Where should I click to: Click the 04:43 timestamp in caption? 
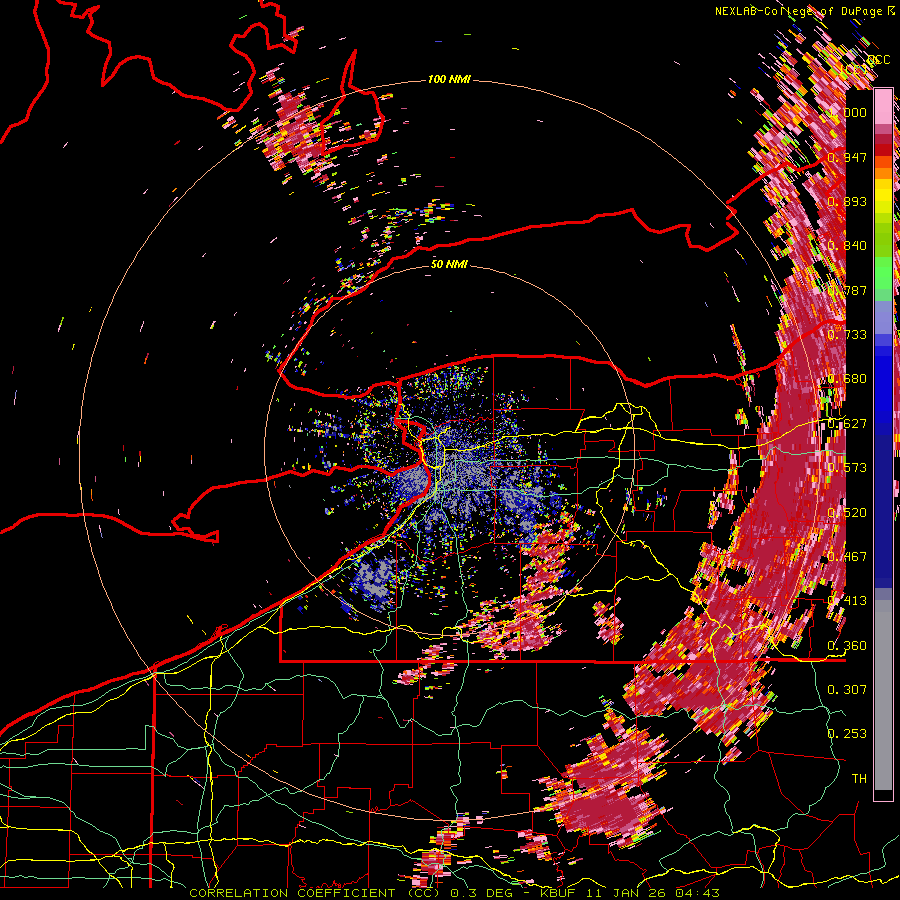[x=699, y=893]
